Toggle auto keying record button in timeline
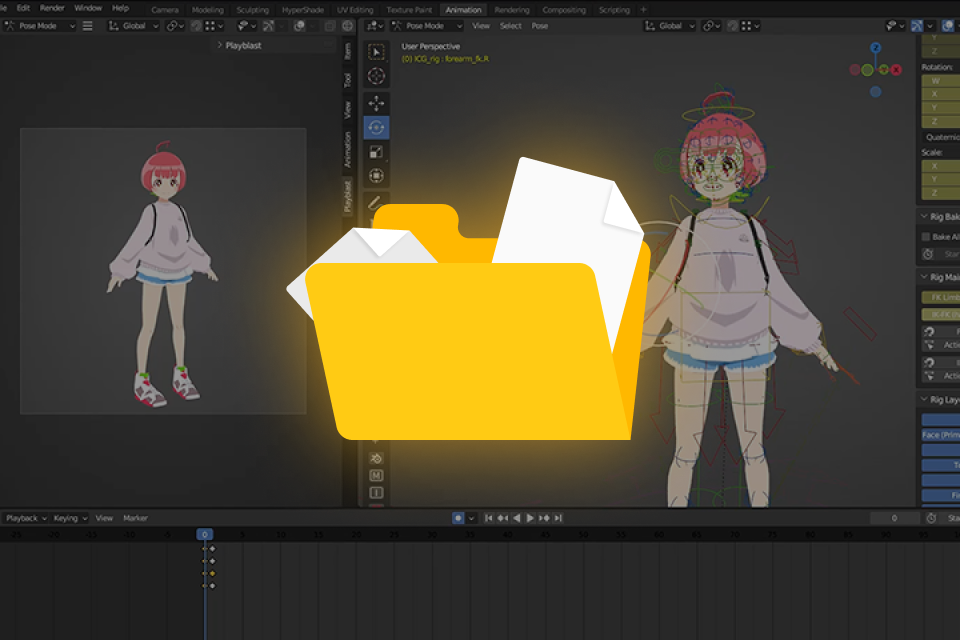 coord(458,518)
